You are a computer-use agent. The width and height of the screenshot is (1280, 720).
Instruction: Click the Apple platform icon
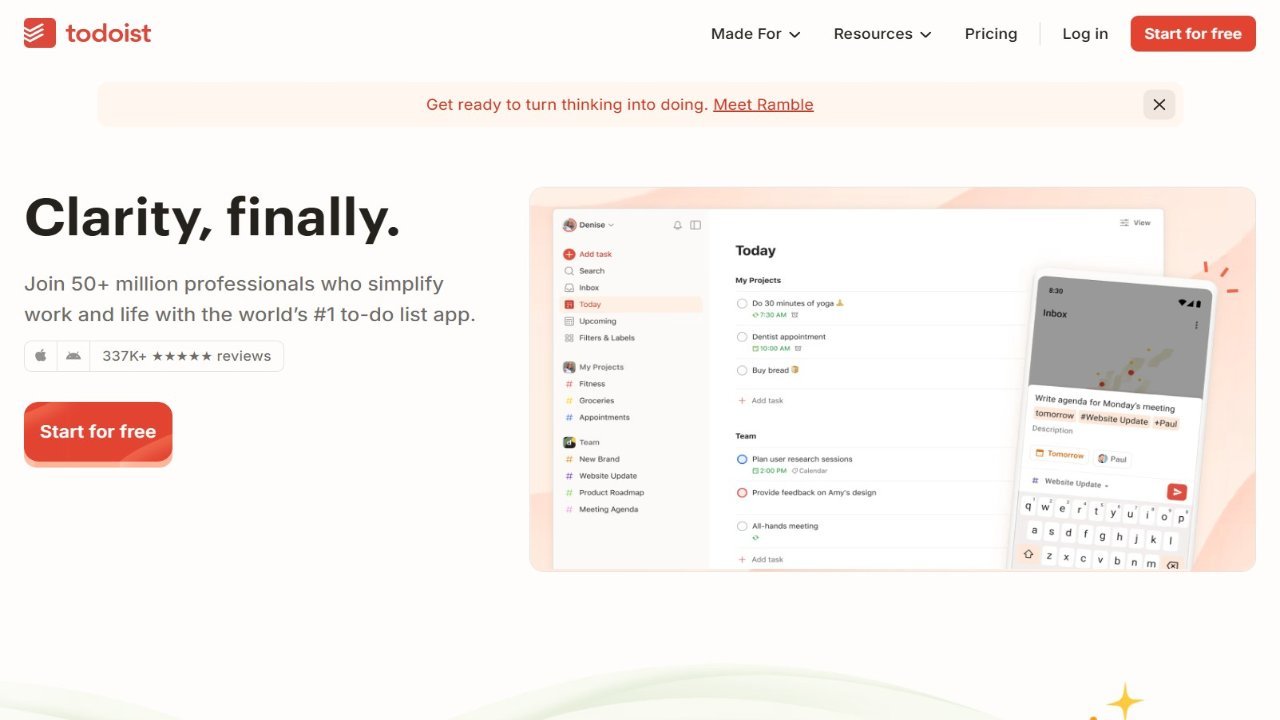coord(41,356)
